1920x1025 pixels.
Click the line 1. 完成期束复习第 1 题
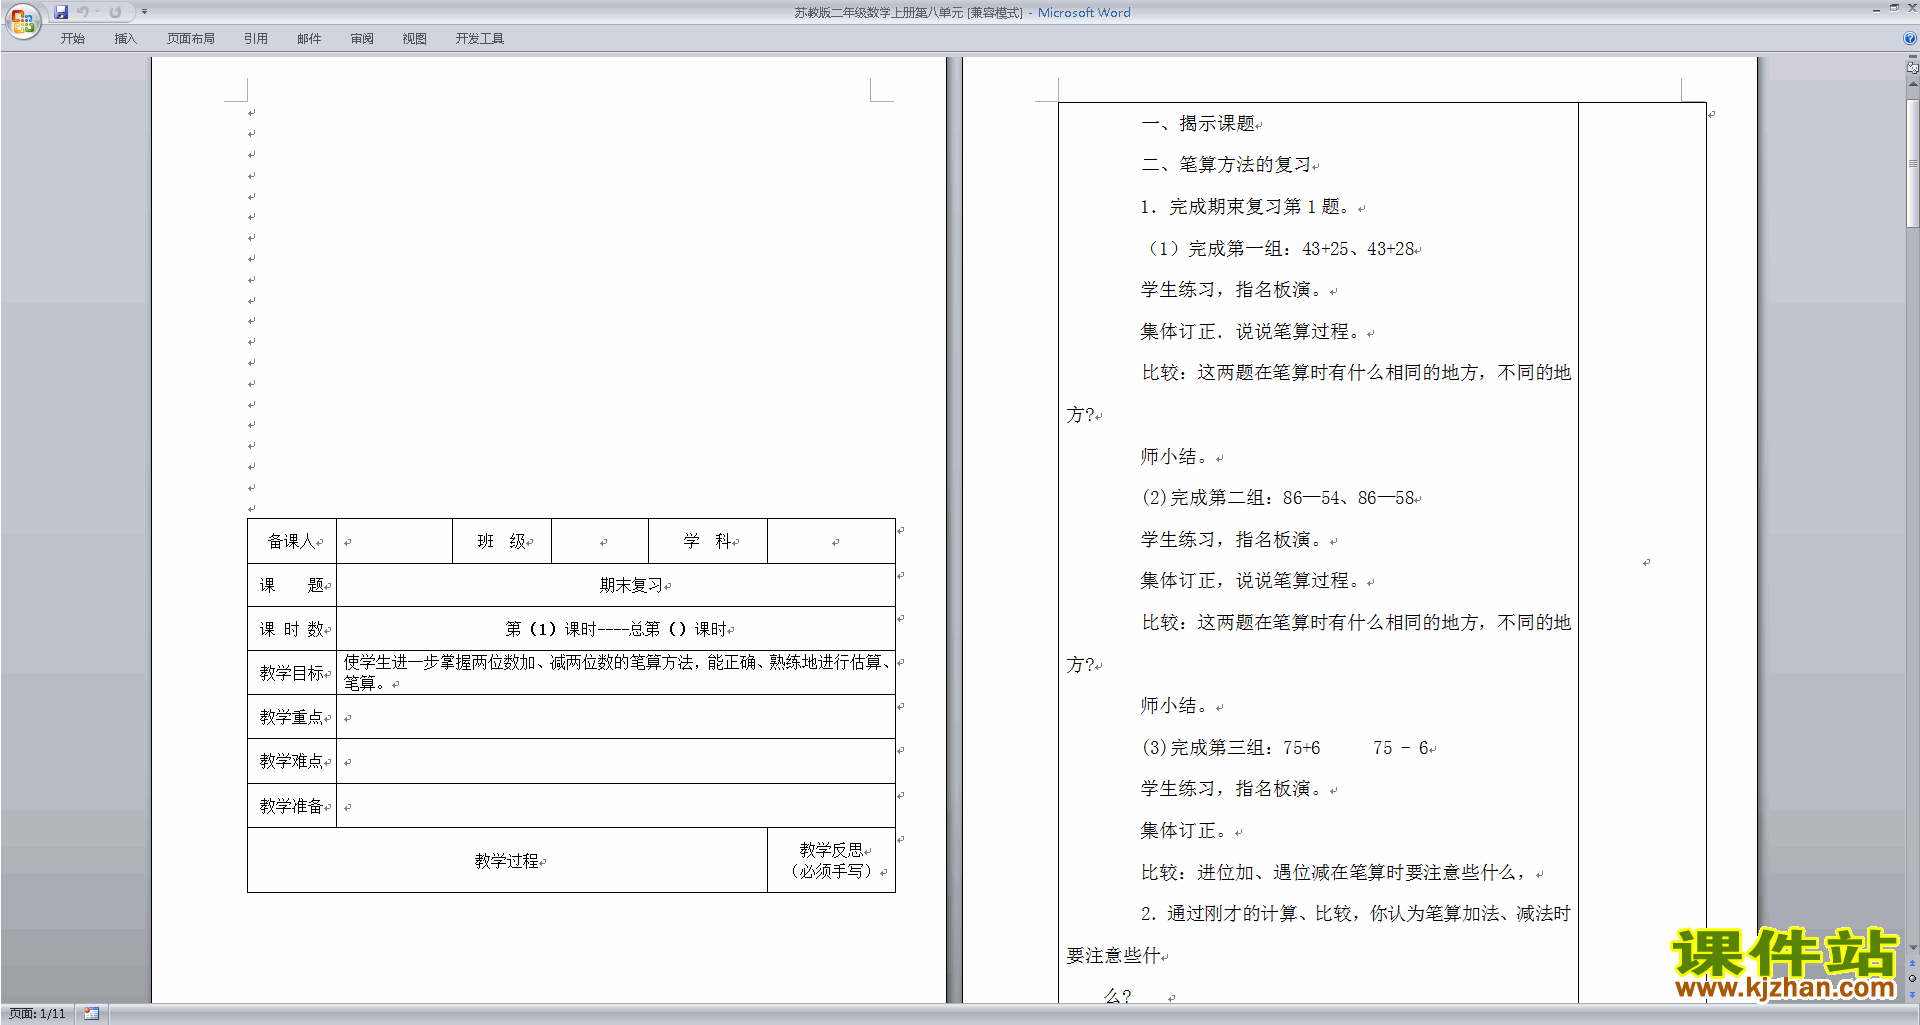pos(1245,206)
